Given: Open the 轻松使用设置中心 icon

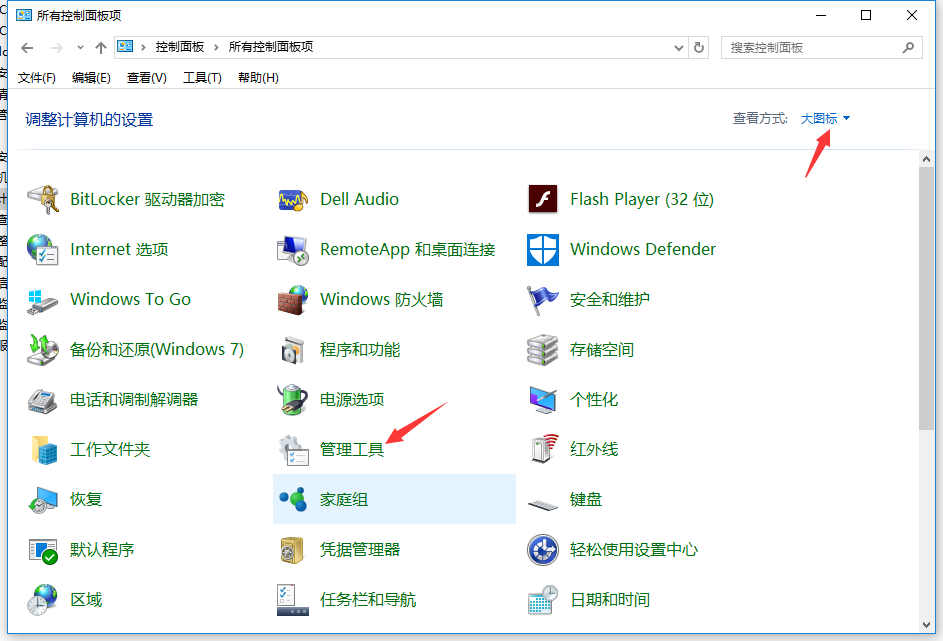Looking at the screenshot, I should point(543,550).
